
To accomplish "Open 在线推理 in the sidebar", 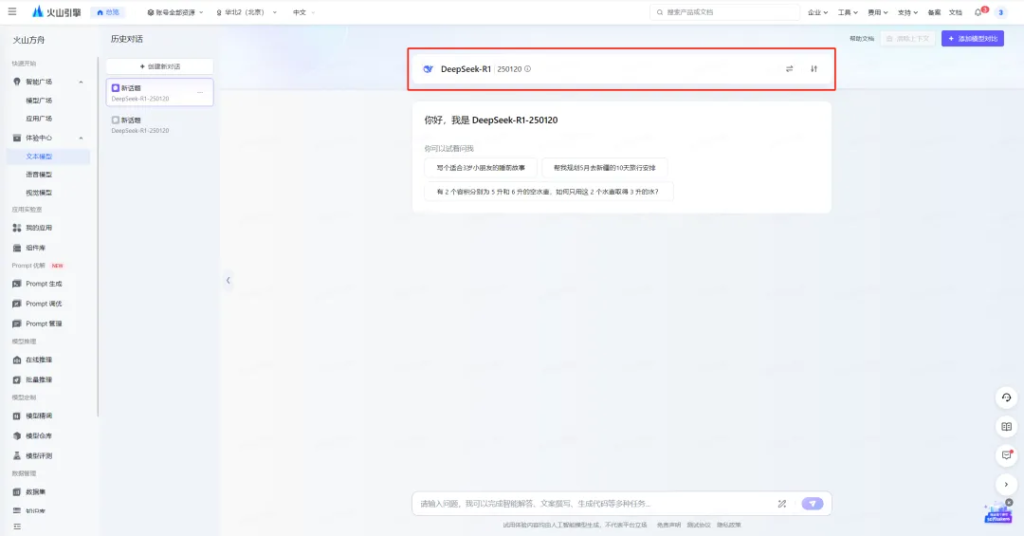I will (39, 360).
